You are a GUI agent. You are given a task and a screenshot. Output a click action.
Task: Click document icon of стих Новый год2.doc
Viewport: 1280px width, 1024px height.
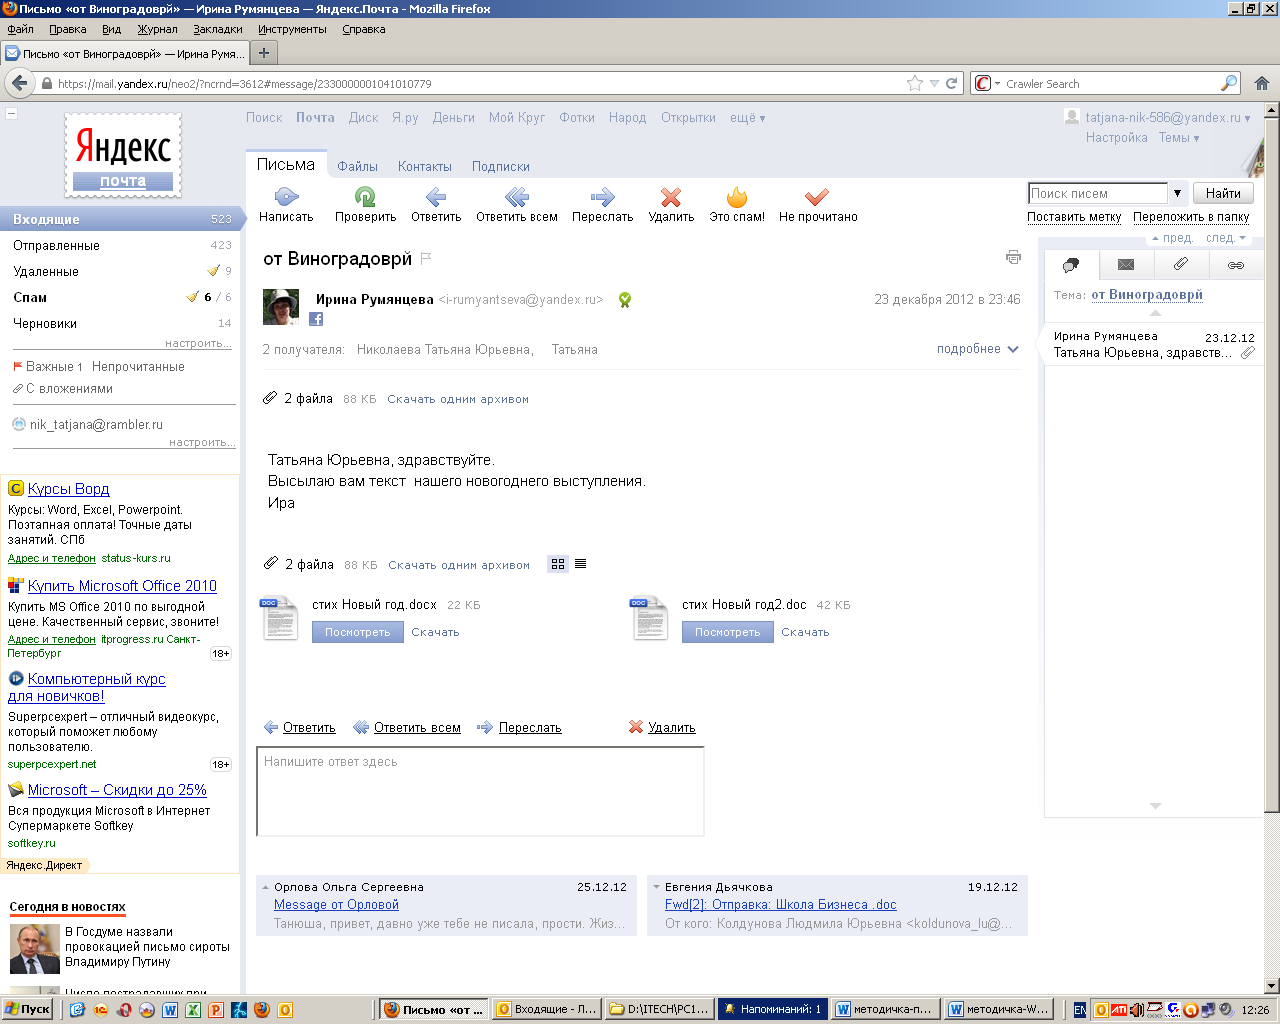pos(649,617)
